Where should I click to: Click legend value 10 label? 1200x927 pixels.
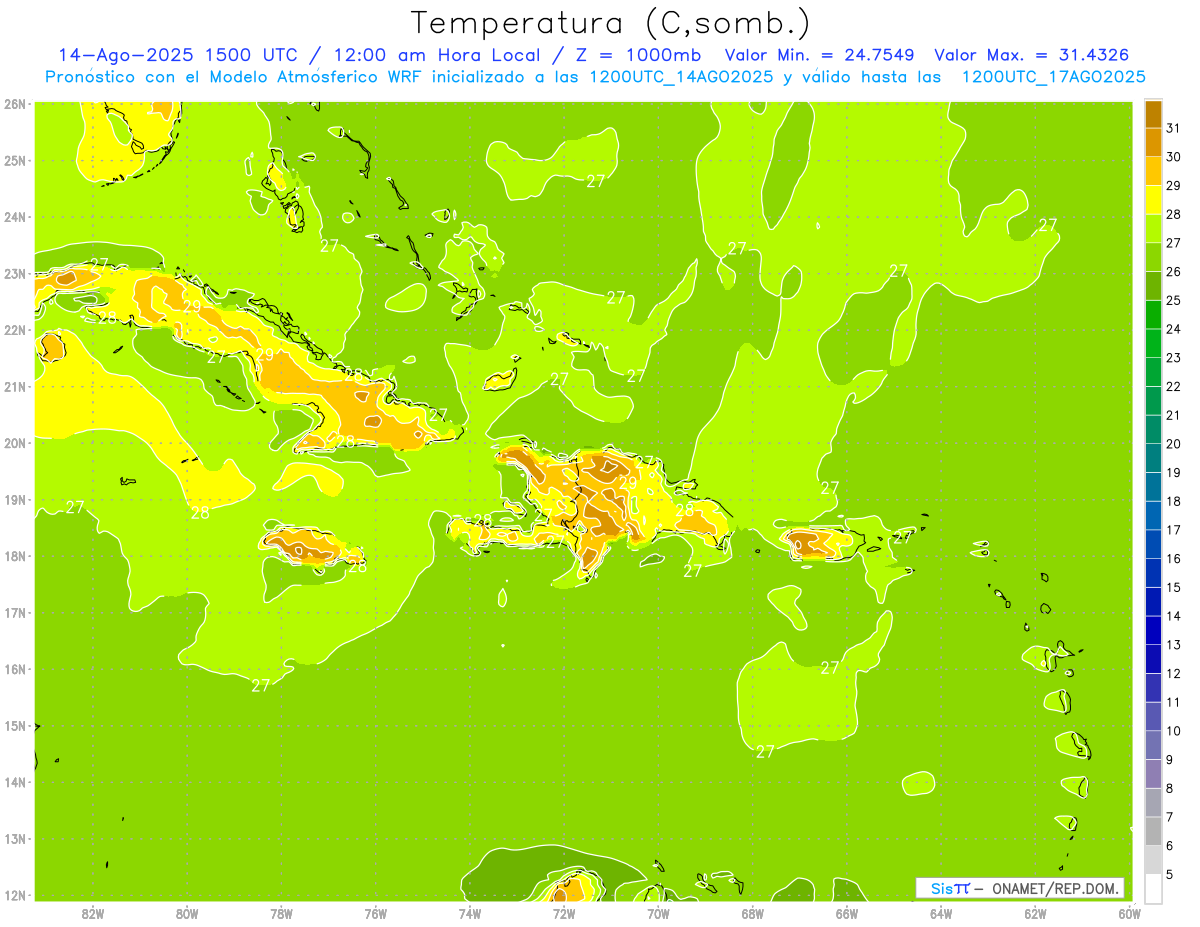1173,731
